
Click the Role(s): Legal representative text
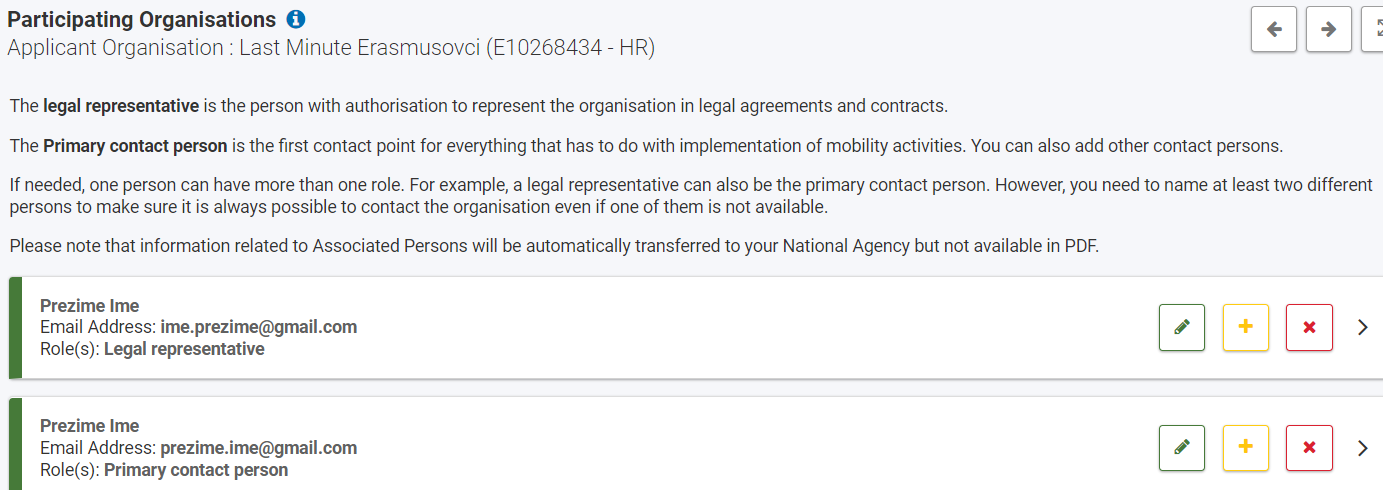coord(152,349)
